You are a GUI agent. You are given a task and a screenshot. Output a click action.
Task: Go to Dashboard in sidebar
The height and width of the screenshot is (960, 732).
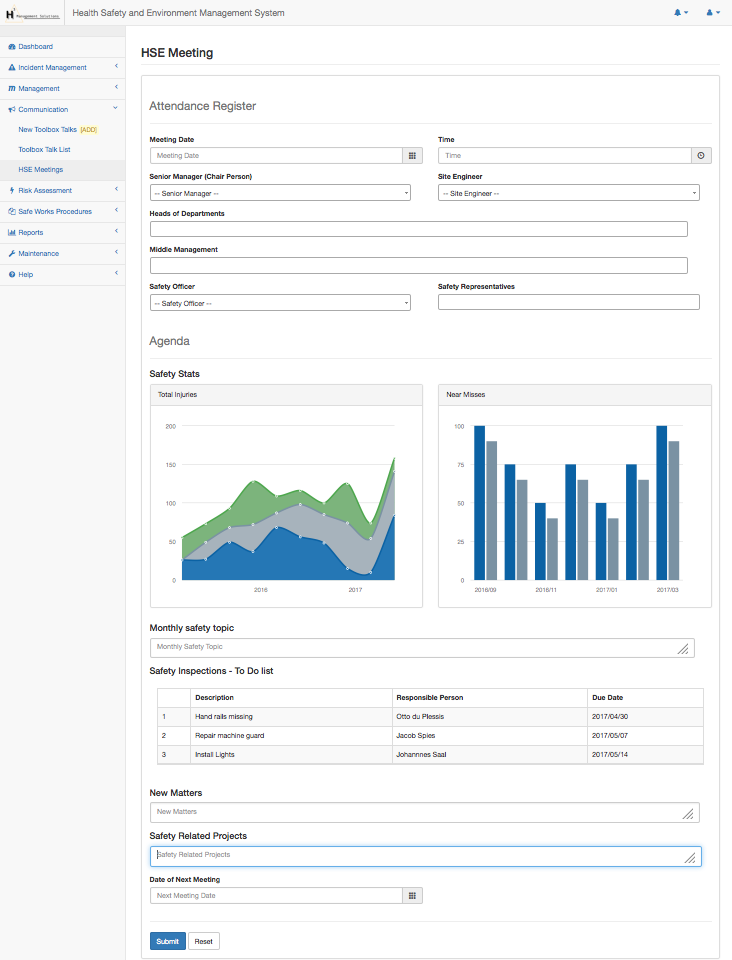(35, 47)
